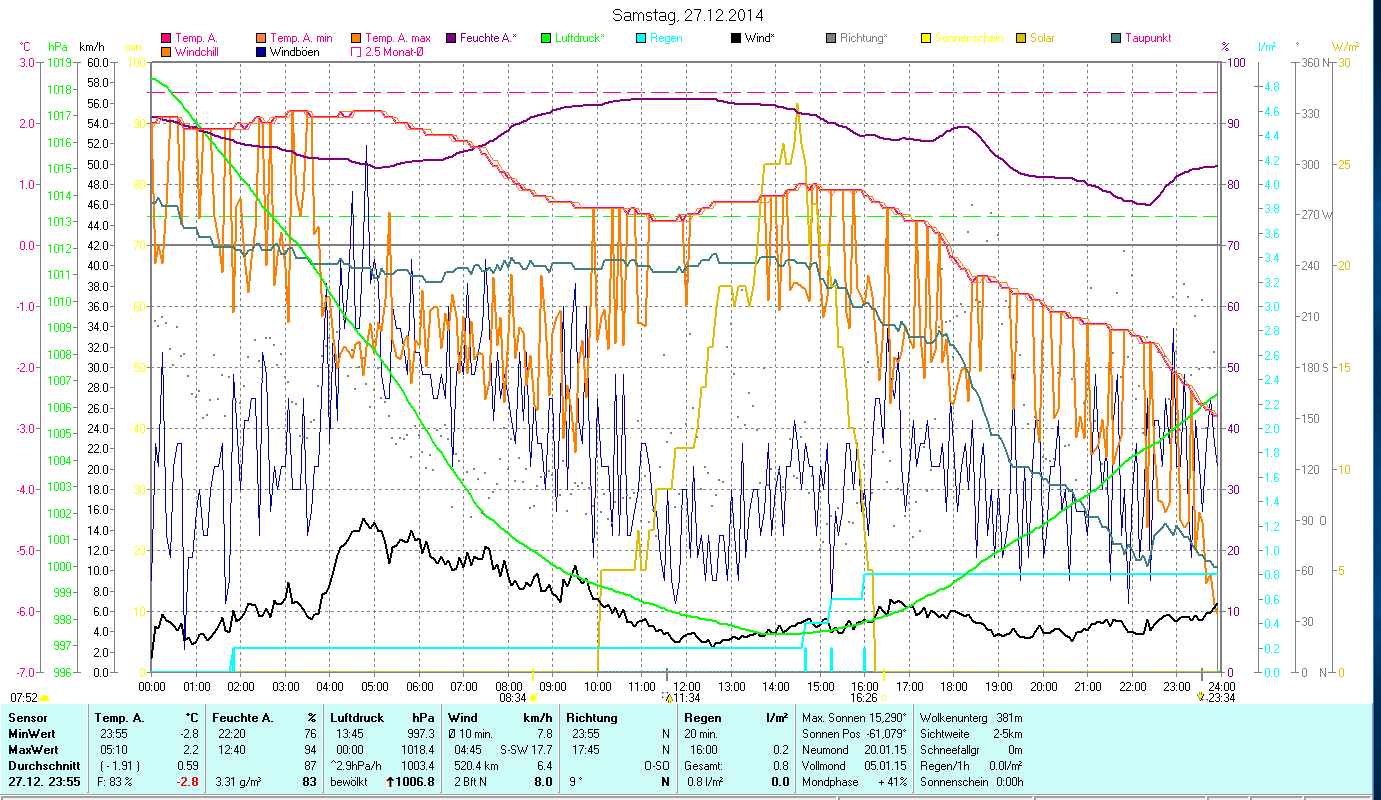The image size is (1381, 800).
Task: Click the black Wind legend square
Action: (x=737, y=38)
